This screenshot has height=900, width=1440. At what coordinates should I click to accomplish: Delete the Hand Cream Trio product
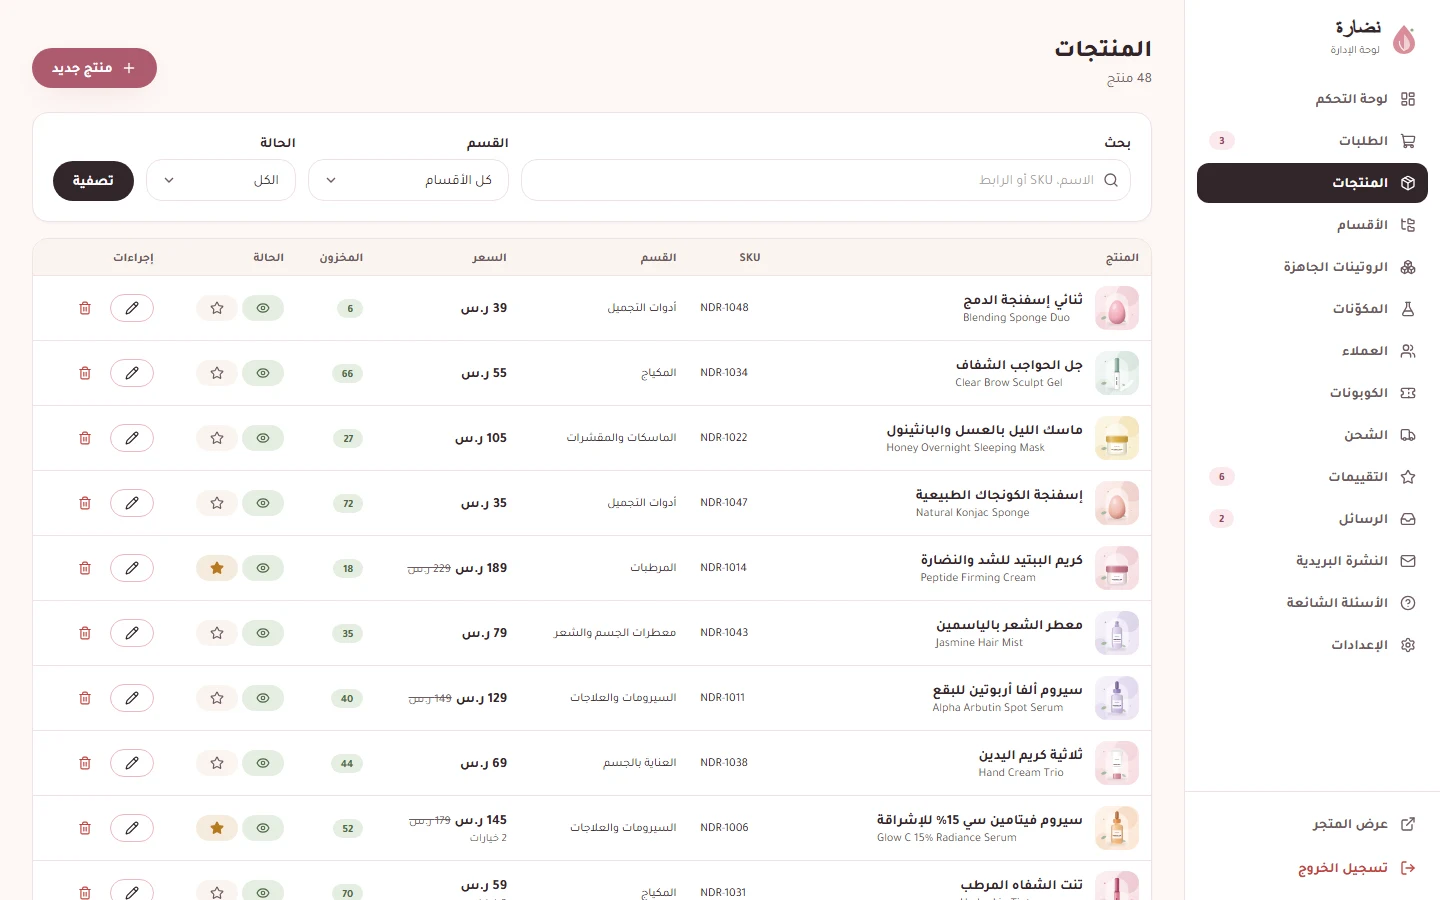point(85,763)
